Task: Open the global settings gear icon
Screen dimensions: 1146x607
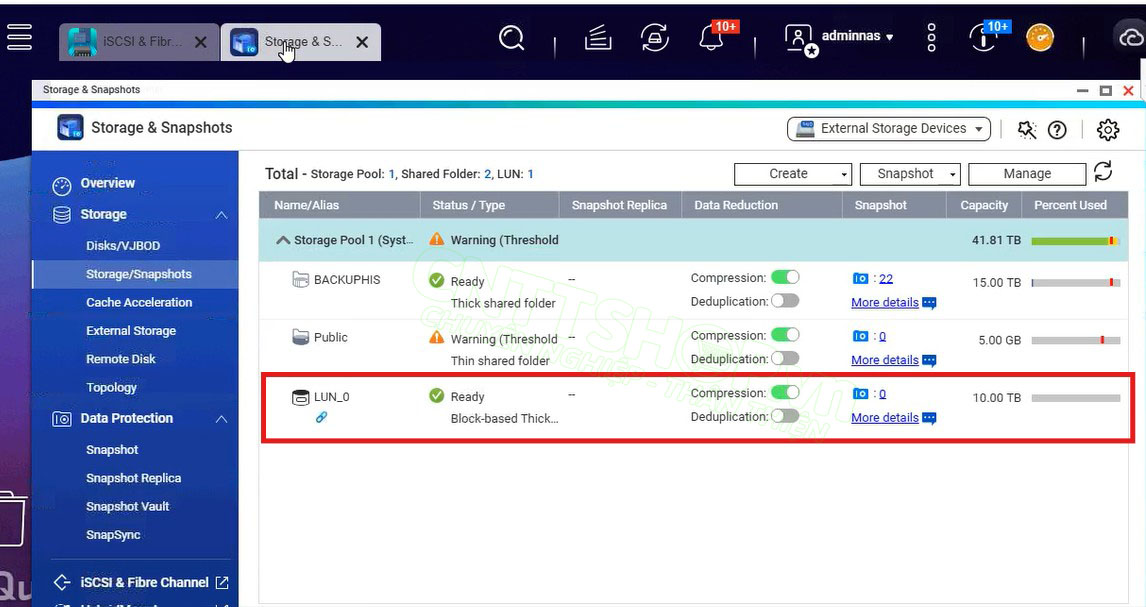Action: 1107,129
